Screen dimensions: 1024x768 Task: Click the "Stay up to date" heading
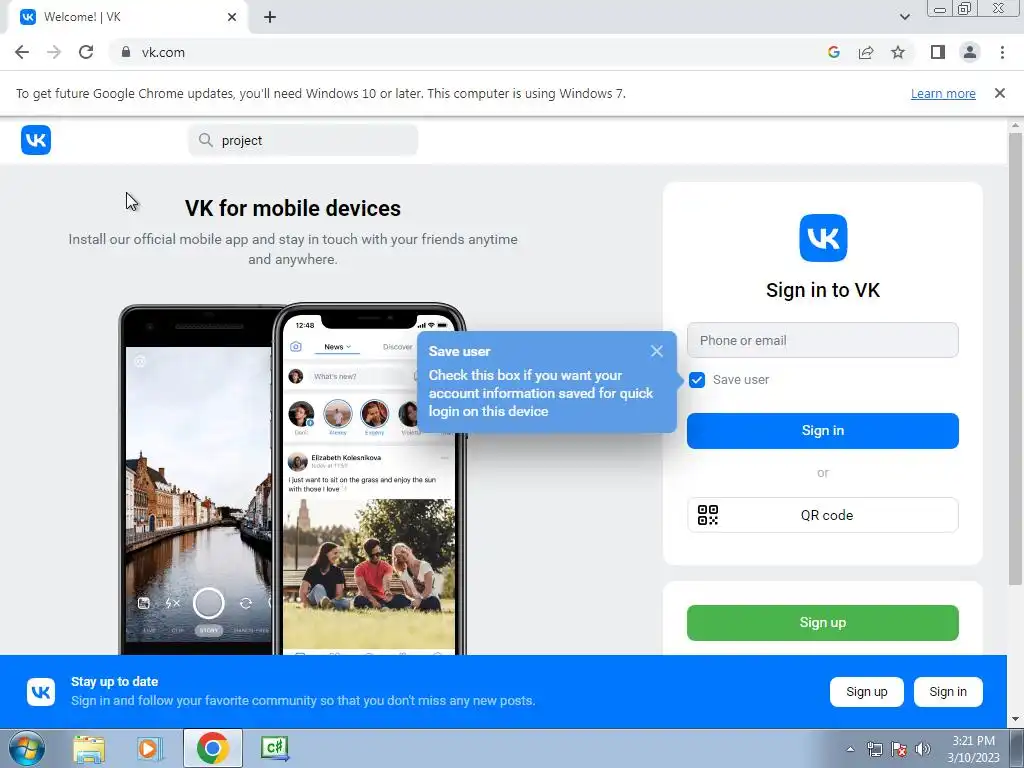(x=114, y=681)
